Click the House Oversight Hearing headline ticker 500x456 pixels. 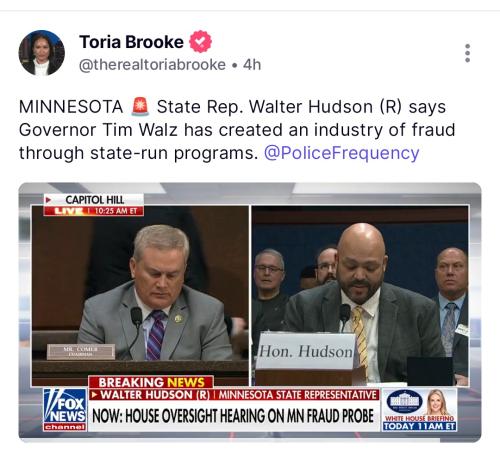pyautogui.click(x=234, y=416)
